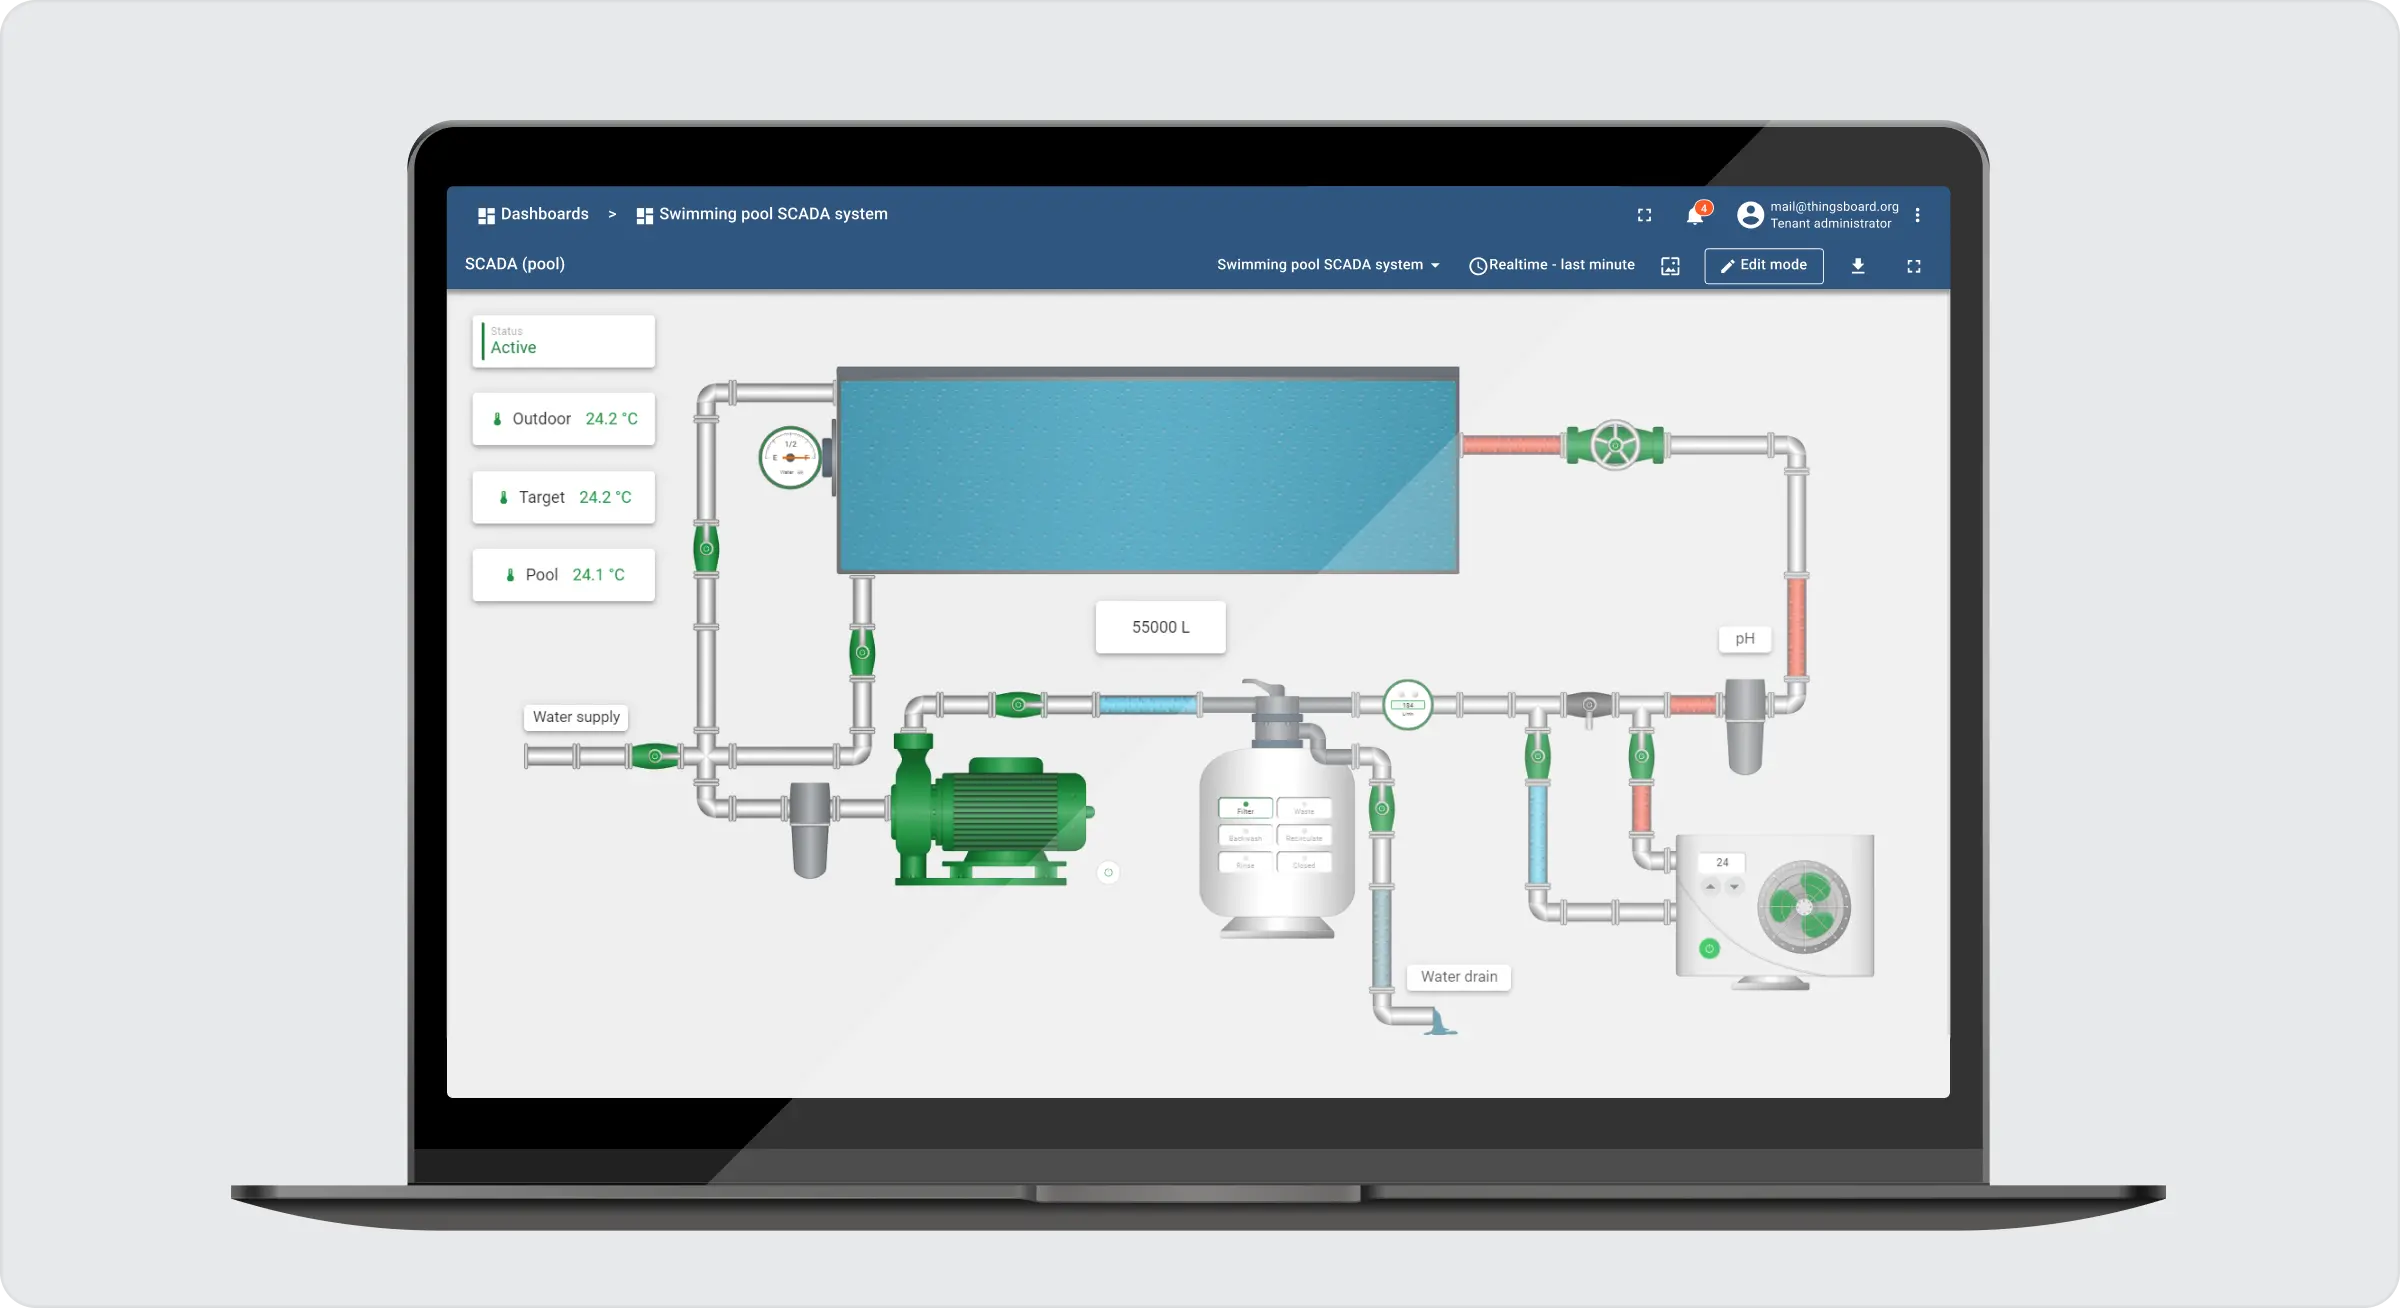Select Waste mode on the sand filter
The width and height of the screenshot is (2400, 1308).
[x=1304, y=808]
